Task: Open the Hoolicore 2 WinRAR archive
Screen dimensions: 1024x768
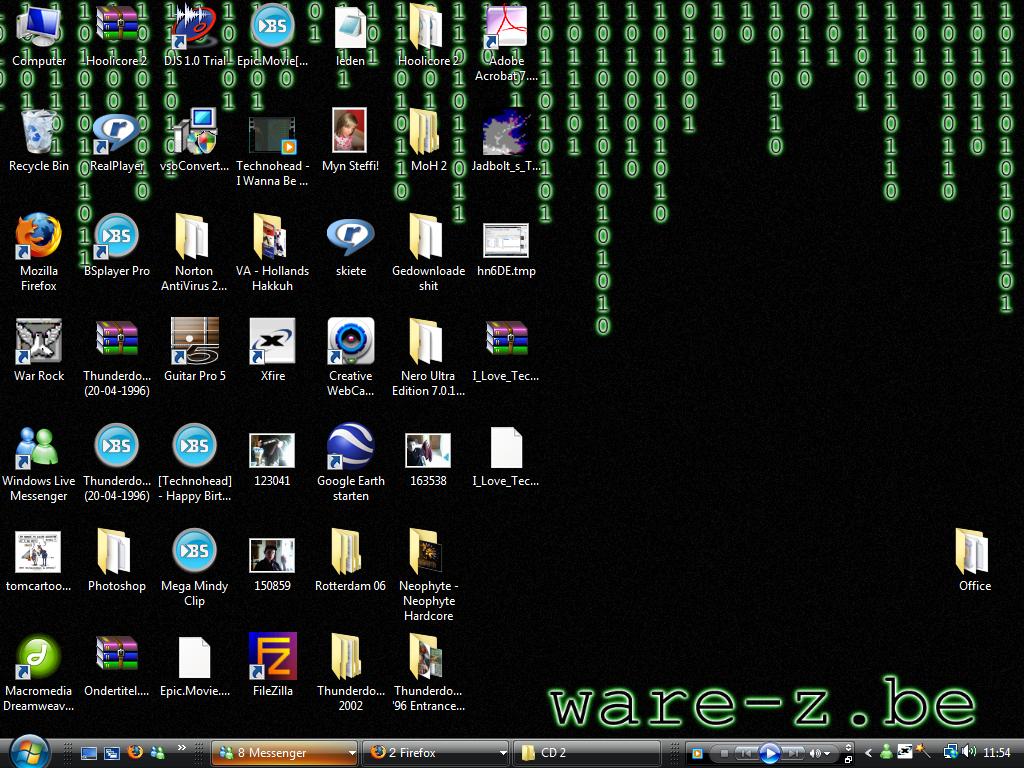Action: tap(117, 36)
